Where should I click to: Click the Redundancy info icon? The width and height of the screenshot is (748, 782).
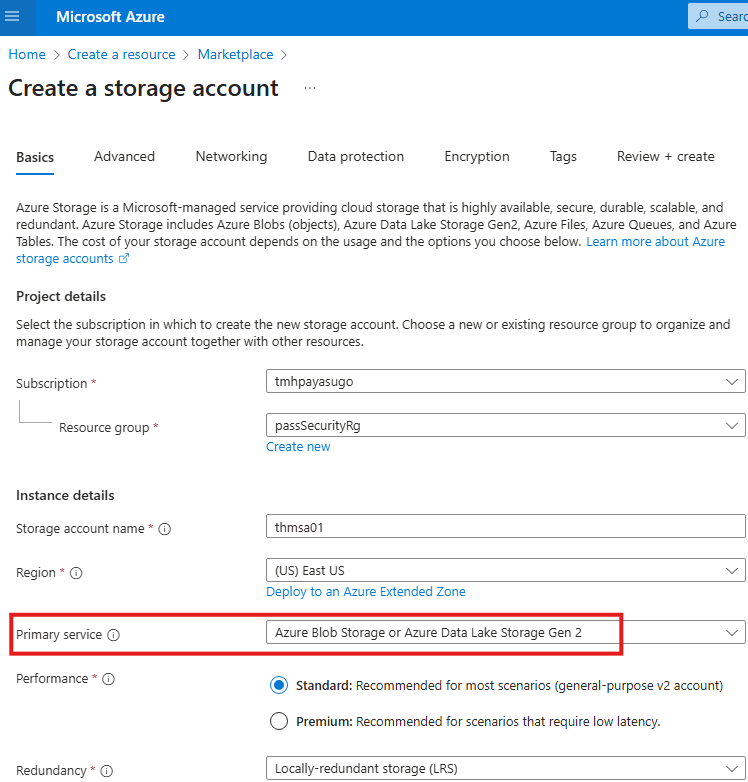click(x=107, y=771)
